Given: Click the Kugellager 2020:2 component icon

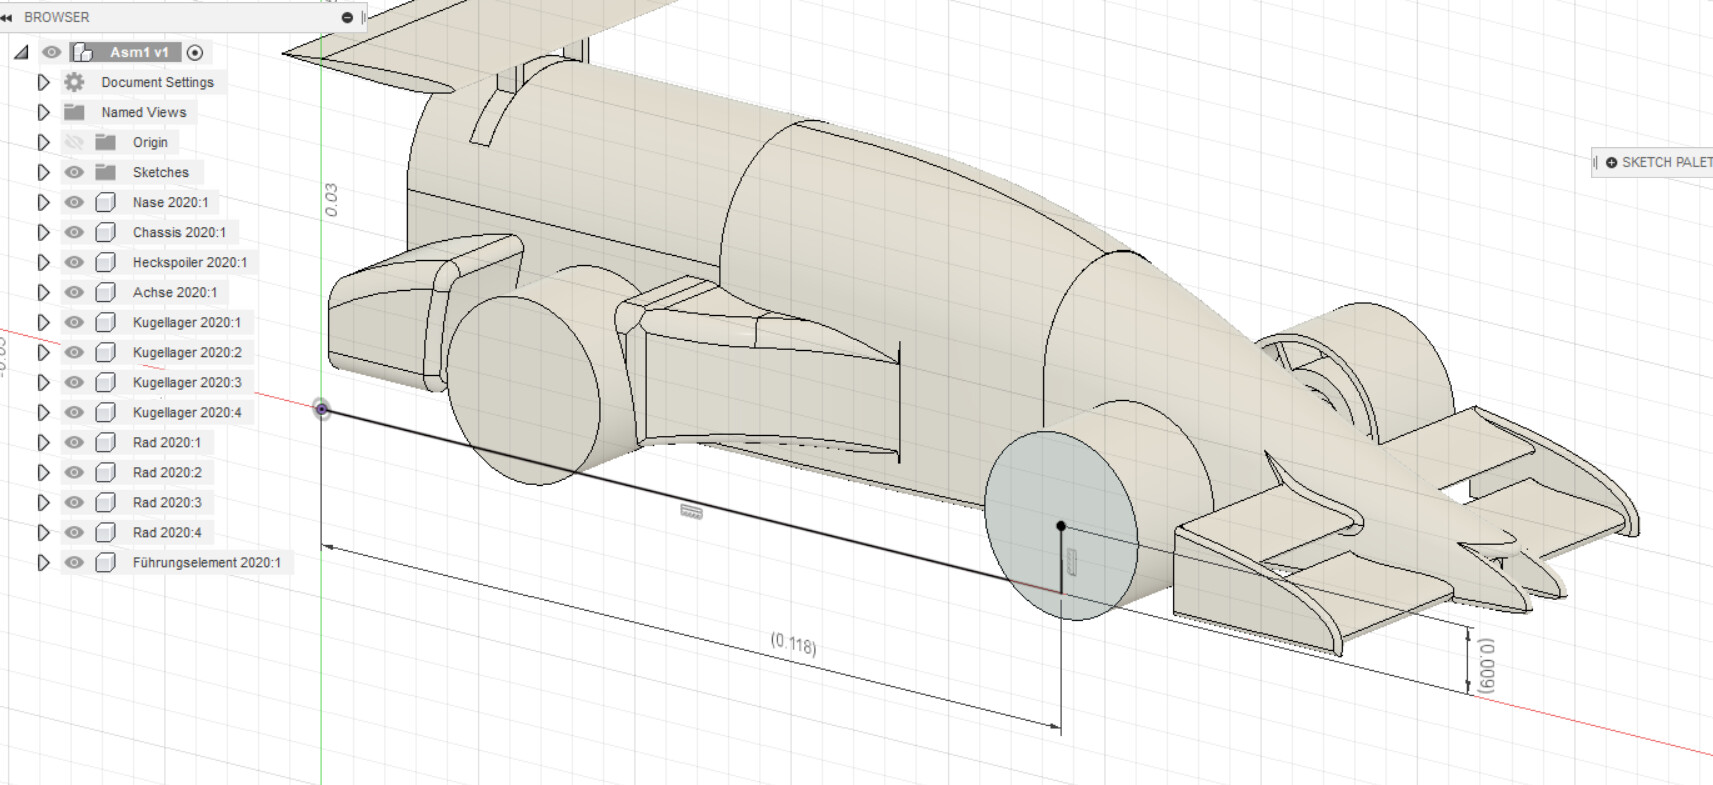Looking at the screenshot, I should [106, 352].
